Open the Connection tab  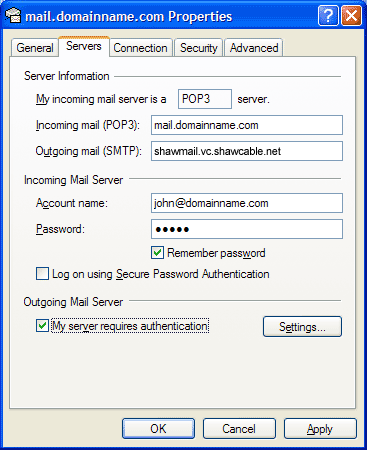(x=140, y=48)
